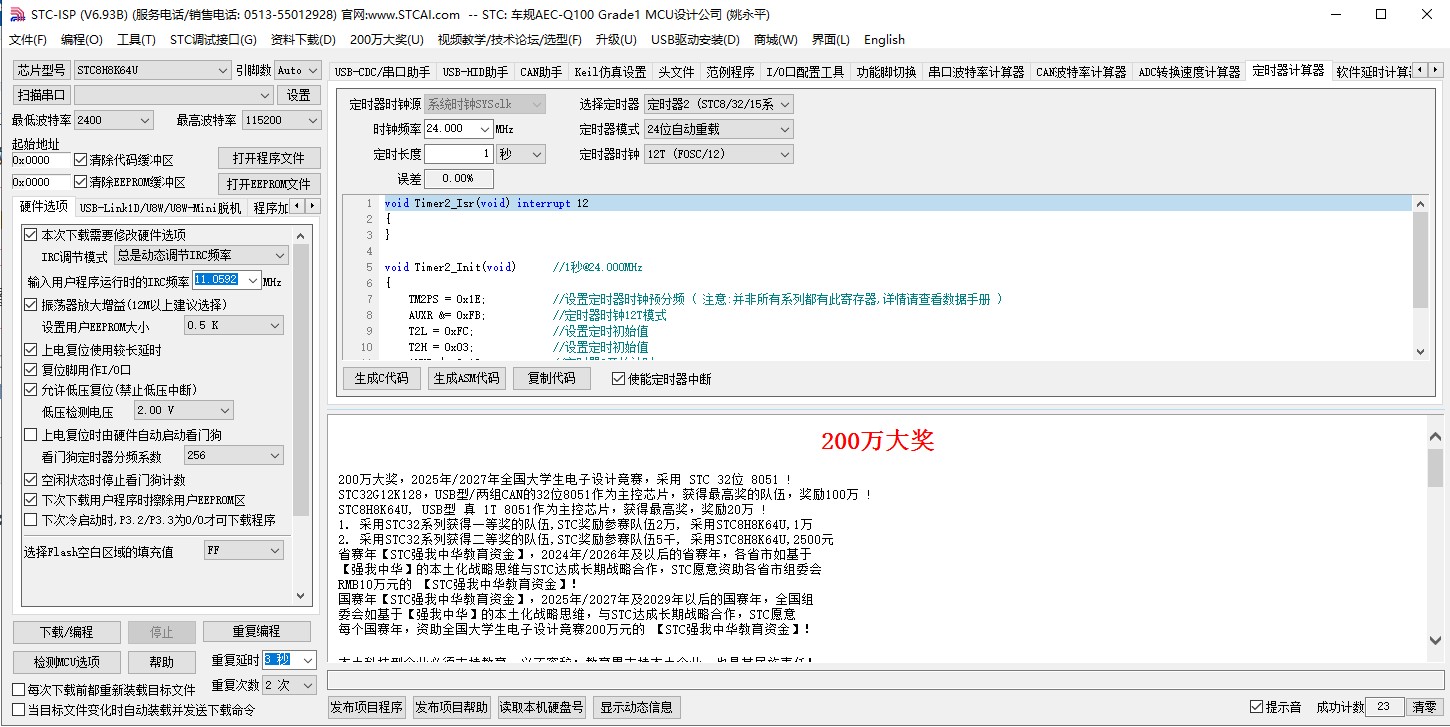This screenshot has height=727, width=1450.
Task: Click 下载/编程 button
Action: (66, 632)
